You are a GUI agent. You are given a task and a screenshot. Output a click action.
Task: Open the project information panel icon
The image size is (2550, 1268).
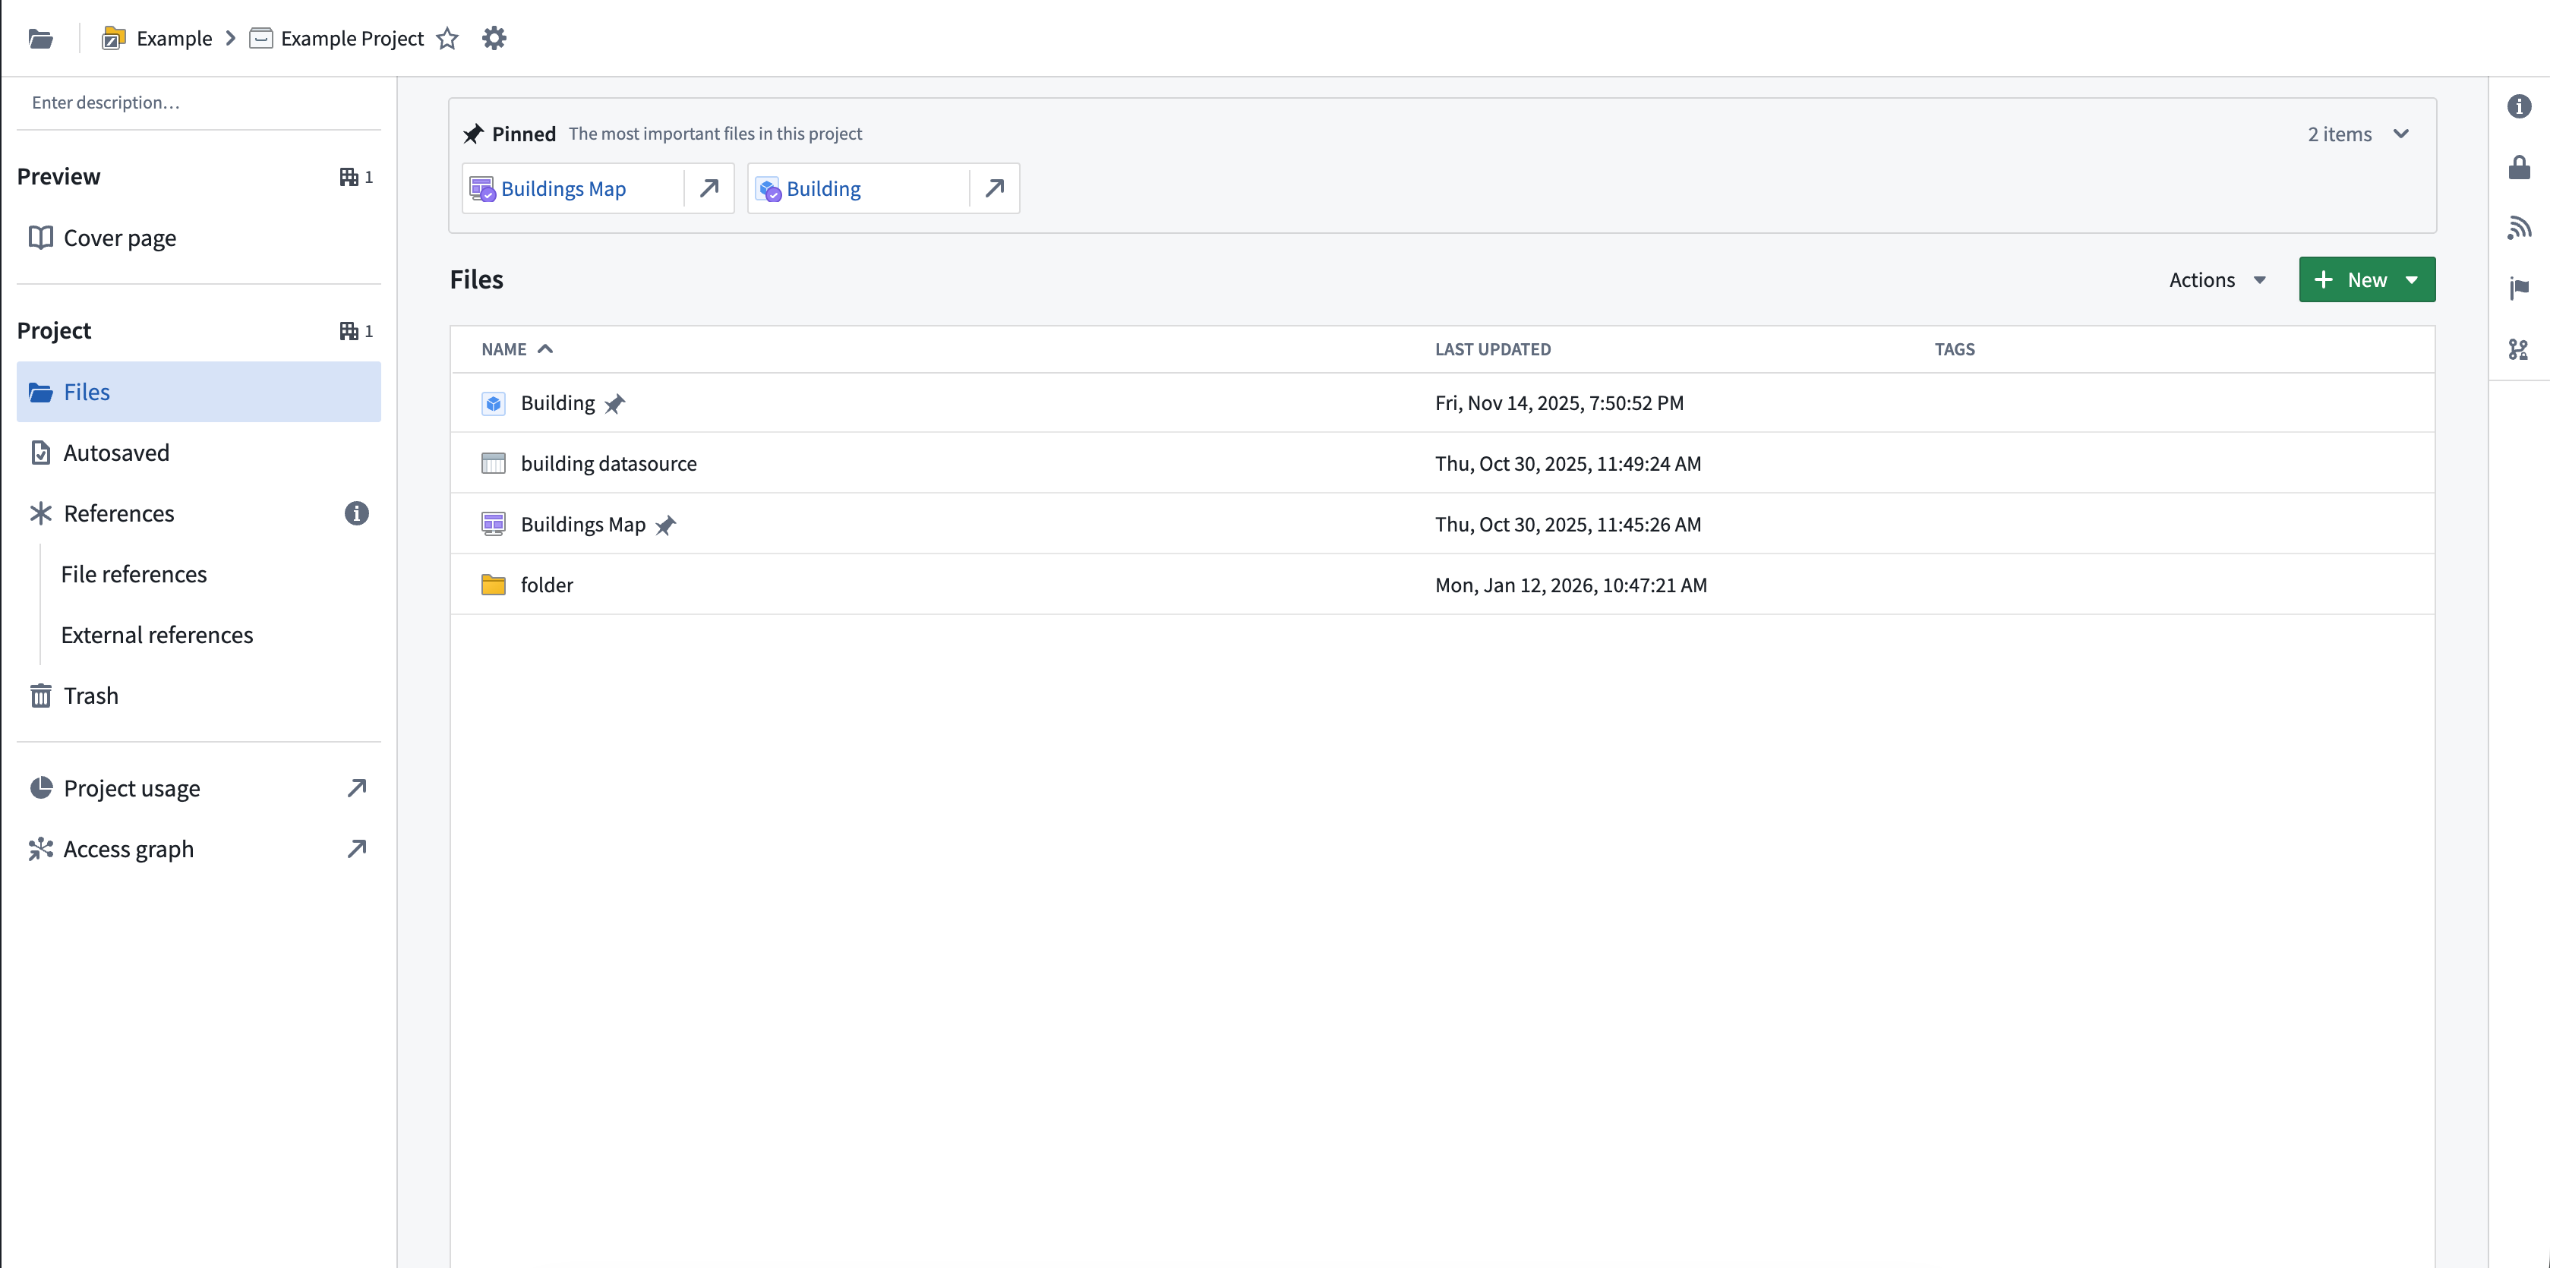click(x=2521, y=106)
